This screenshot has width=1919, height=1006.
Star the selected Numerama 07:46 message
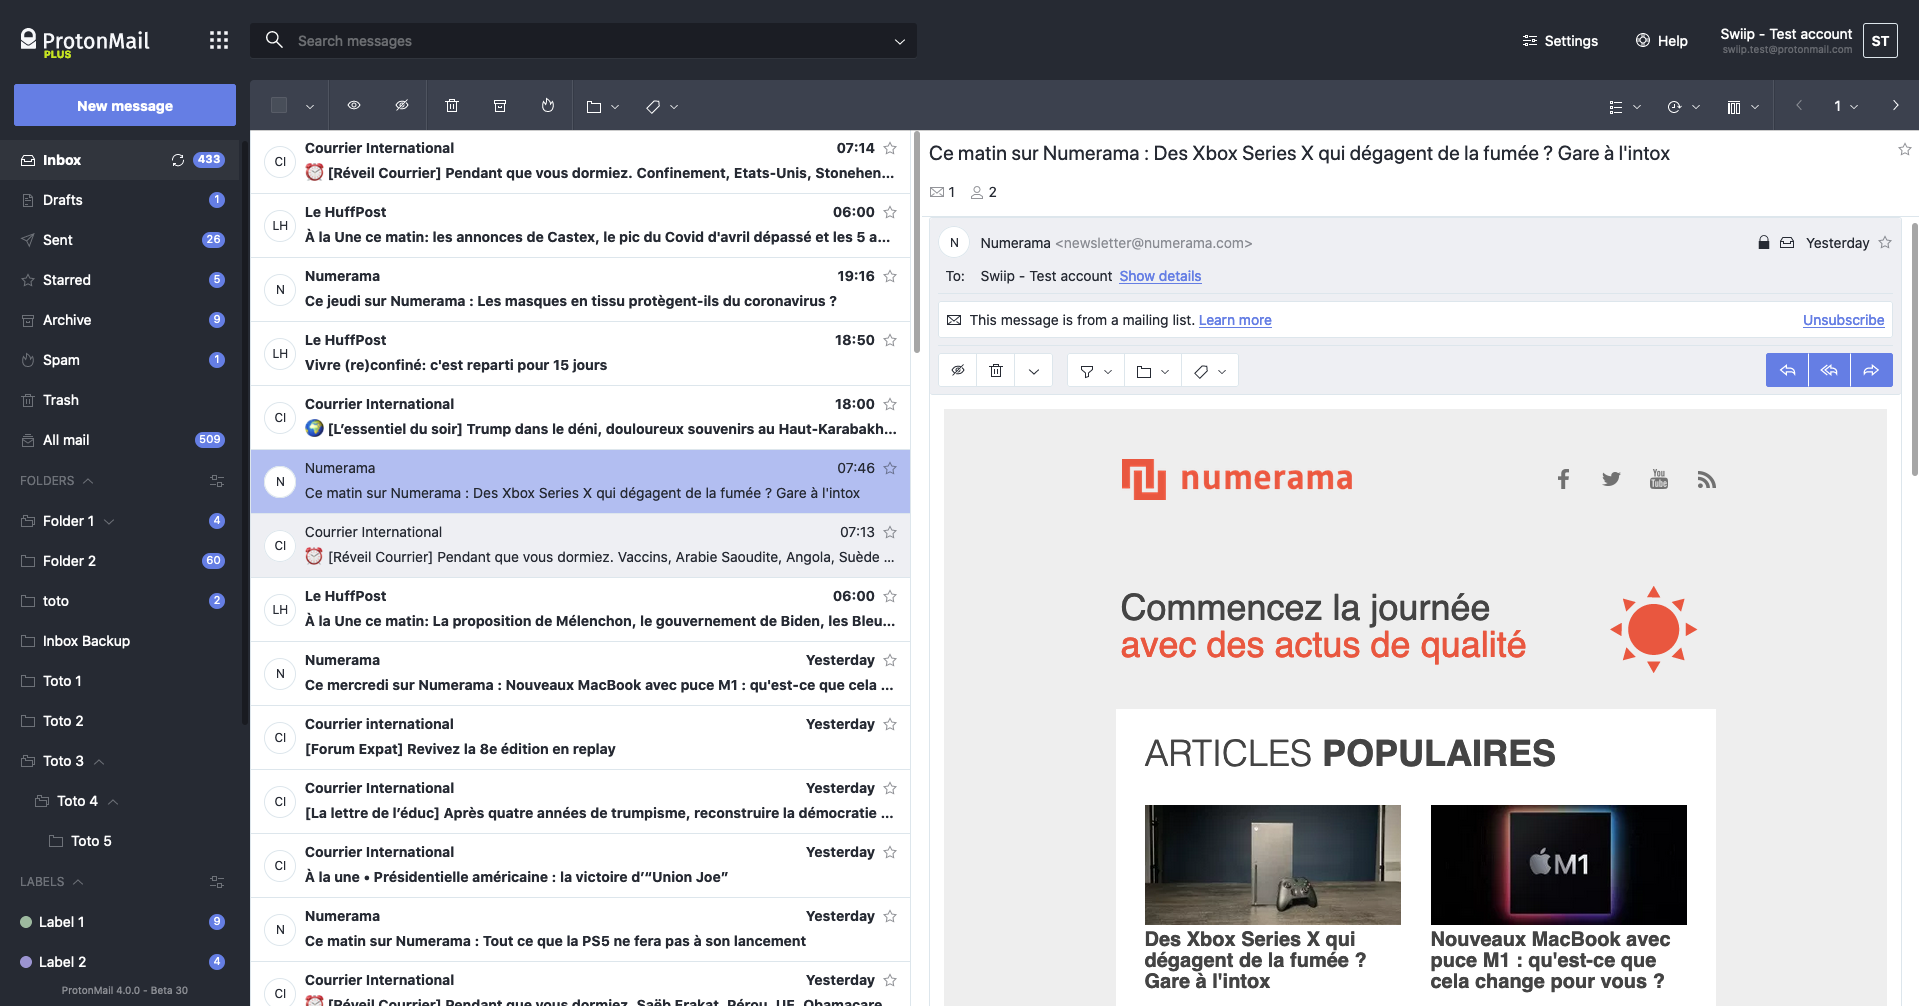pyautogui.click(x=890, y=468)
